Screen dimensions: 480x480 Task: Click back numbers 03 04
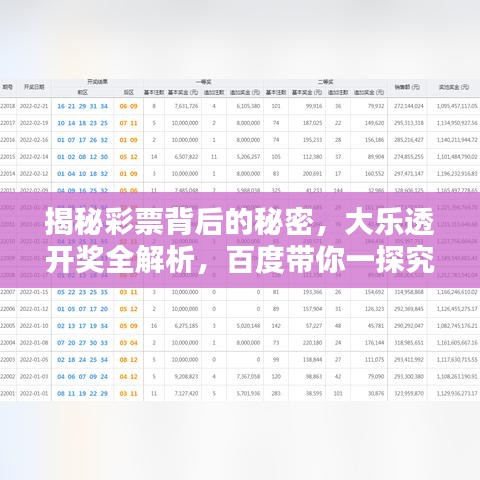coord(128,343)
